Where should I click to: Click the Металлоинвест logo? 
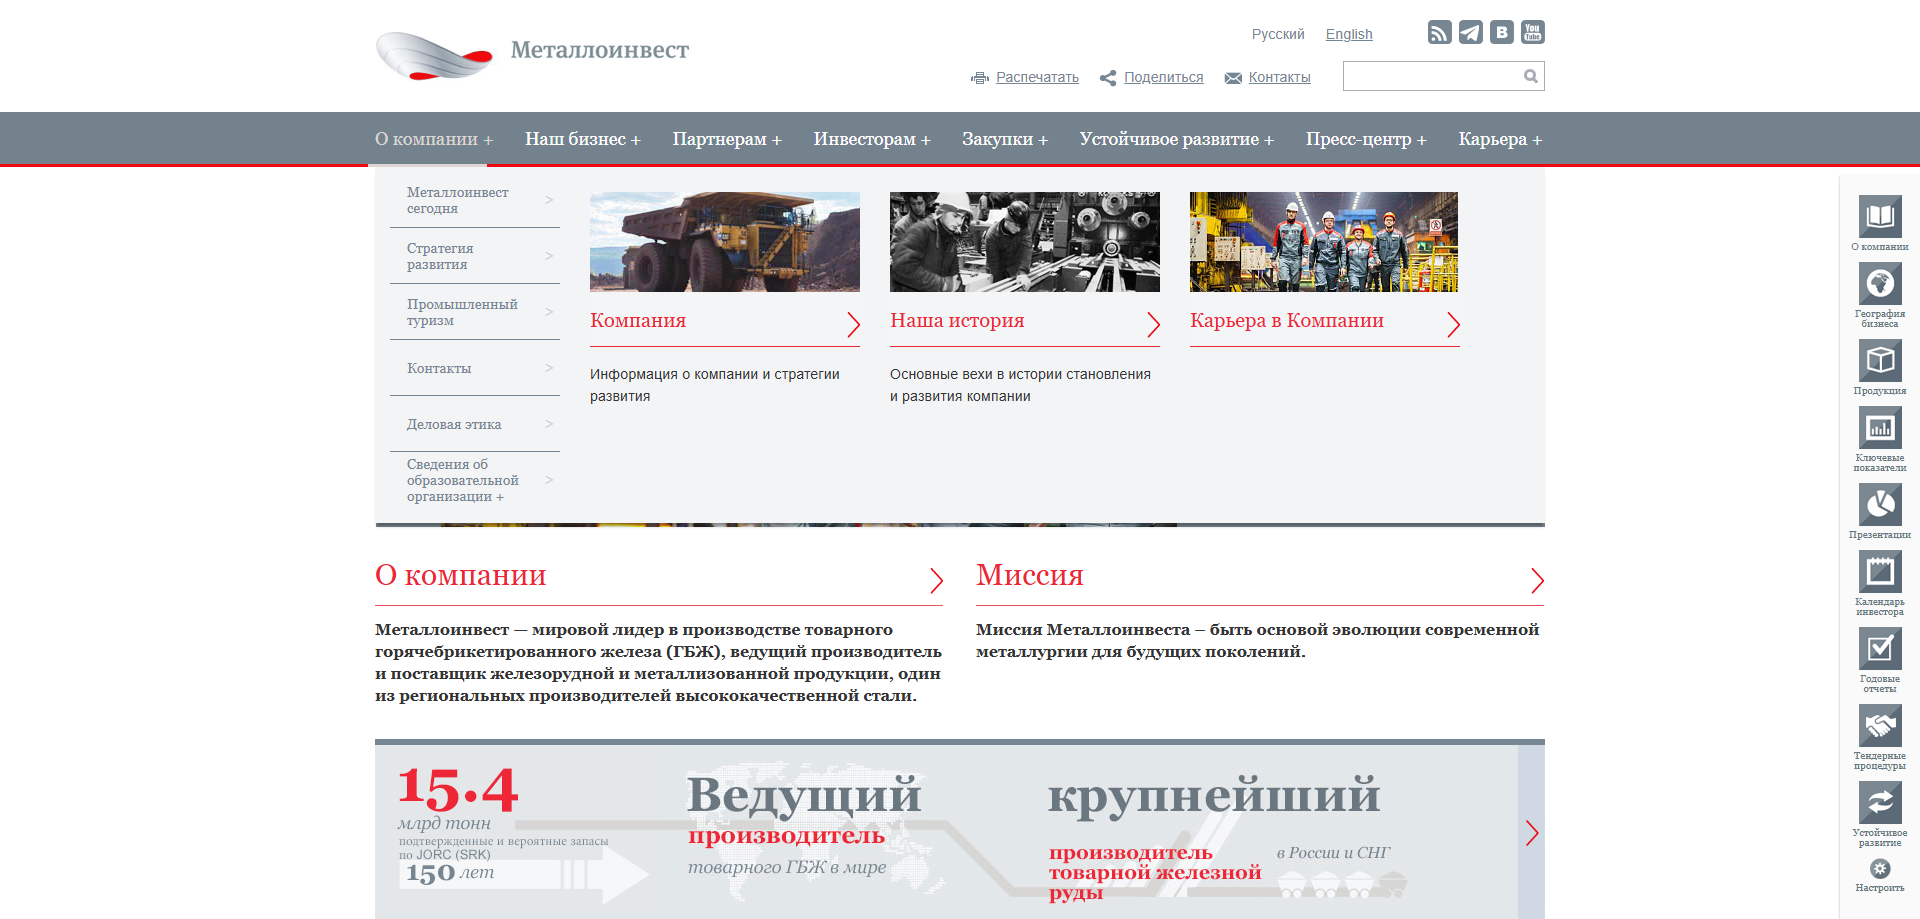532,54
